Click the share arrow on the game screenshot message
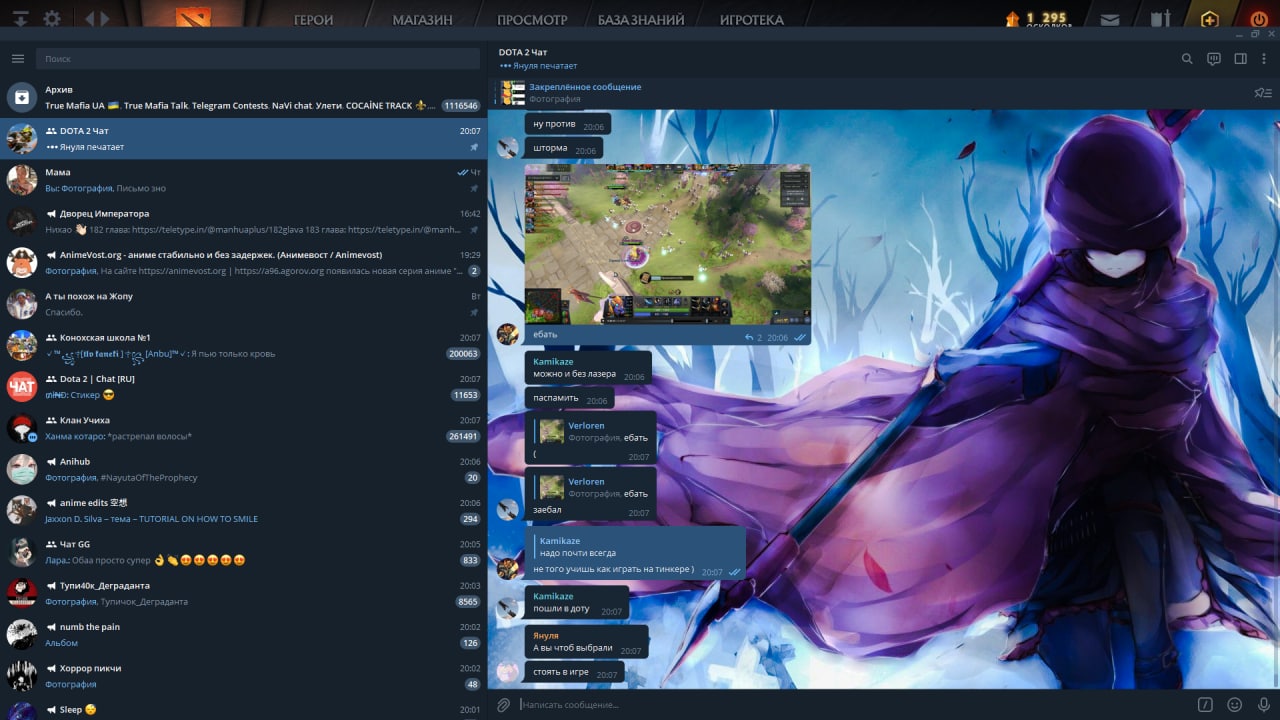 coord(749,338)
